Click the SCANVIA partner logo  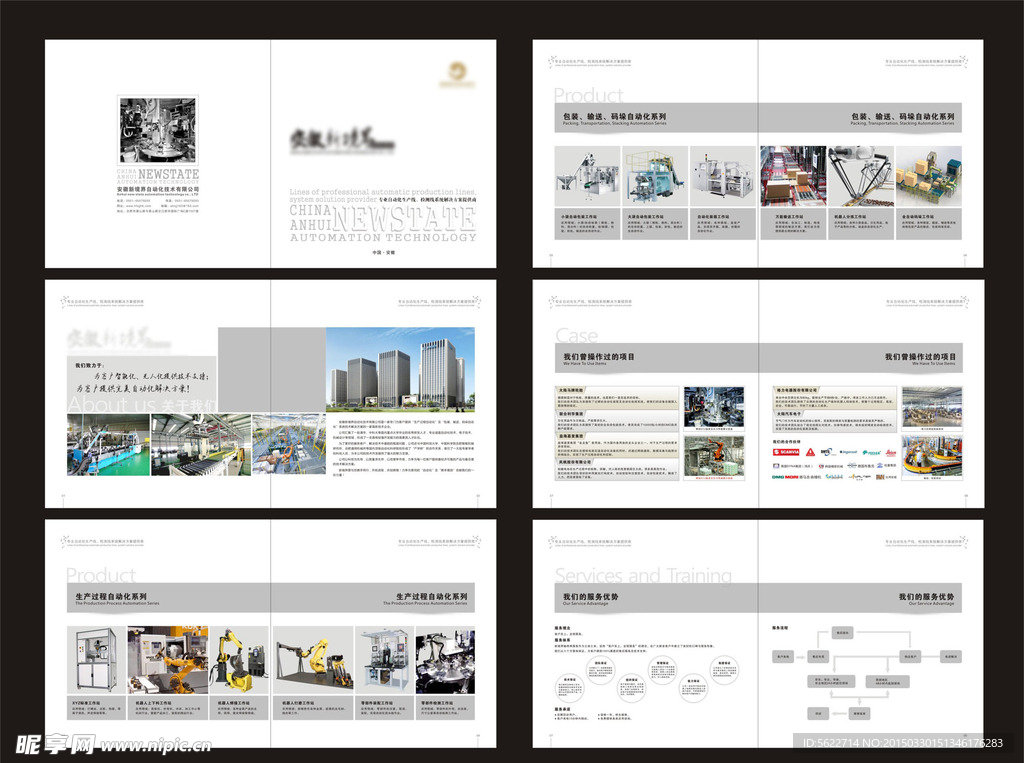click(787, 451)
